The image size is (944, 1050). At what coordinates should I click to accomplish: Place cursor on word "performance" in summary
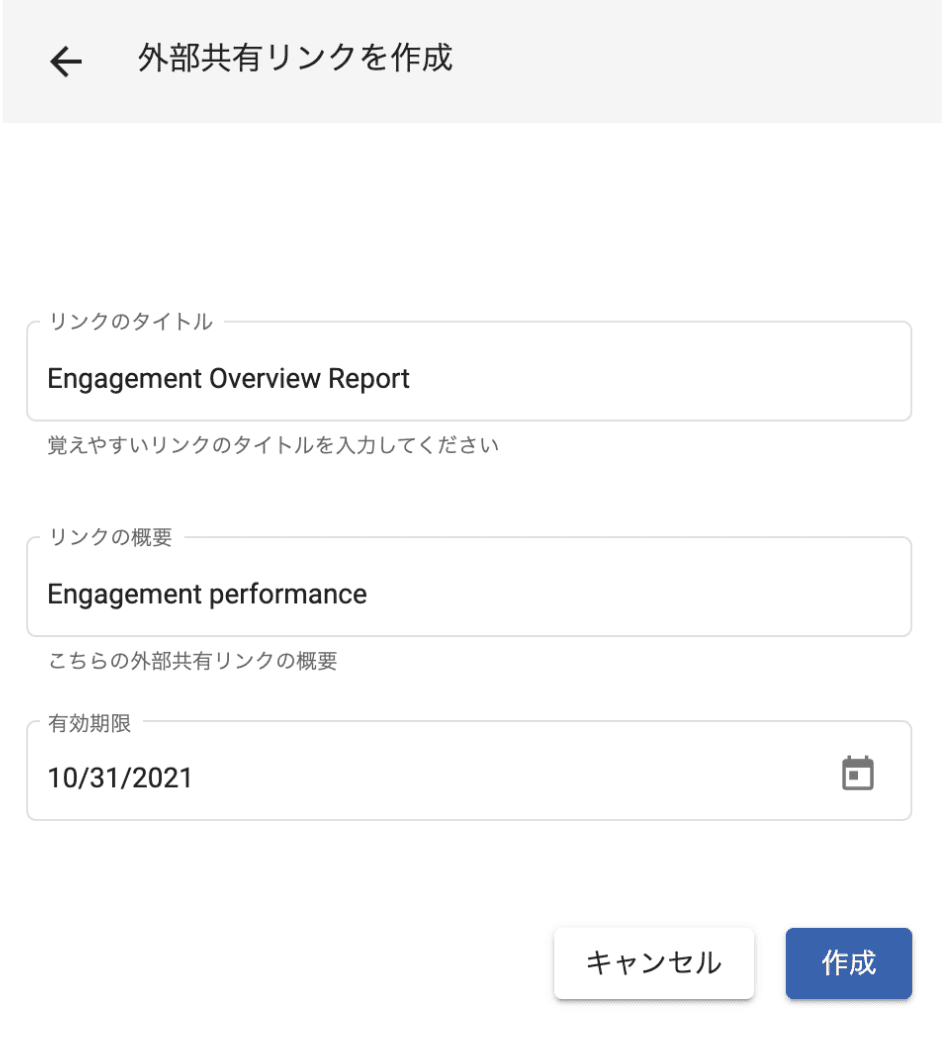tap(287, 594)
